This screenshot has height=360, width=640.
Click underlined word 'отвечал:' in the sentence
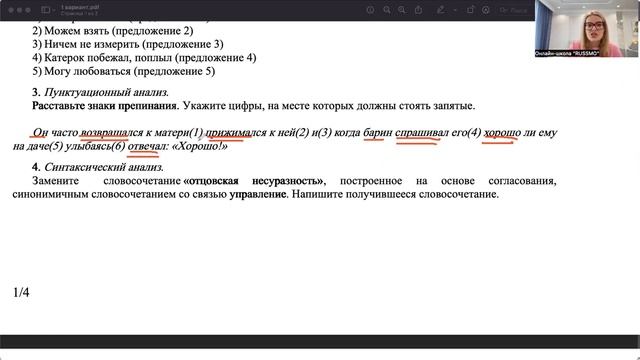point(148,146)
